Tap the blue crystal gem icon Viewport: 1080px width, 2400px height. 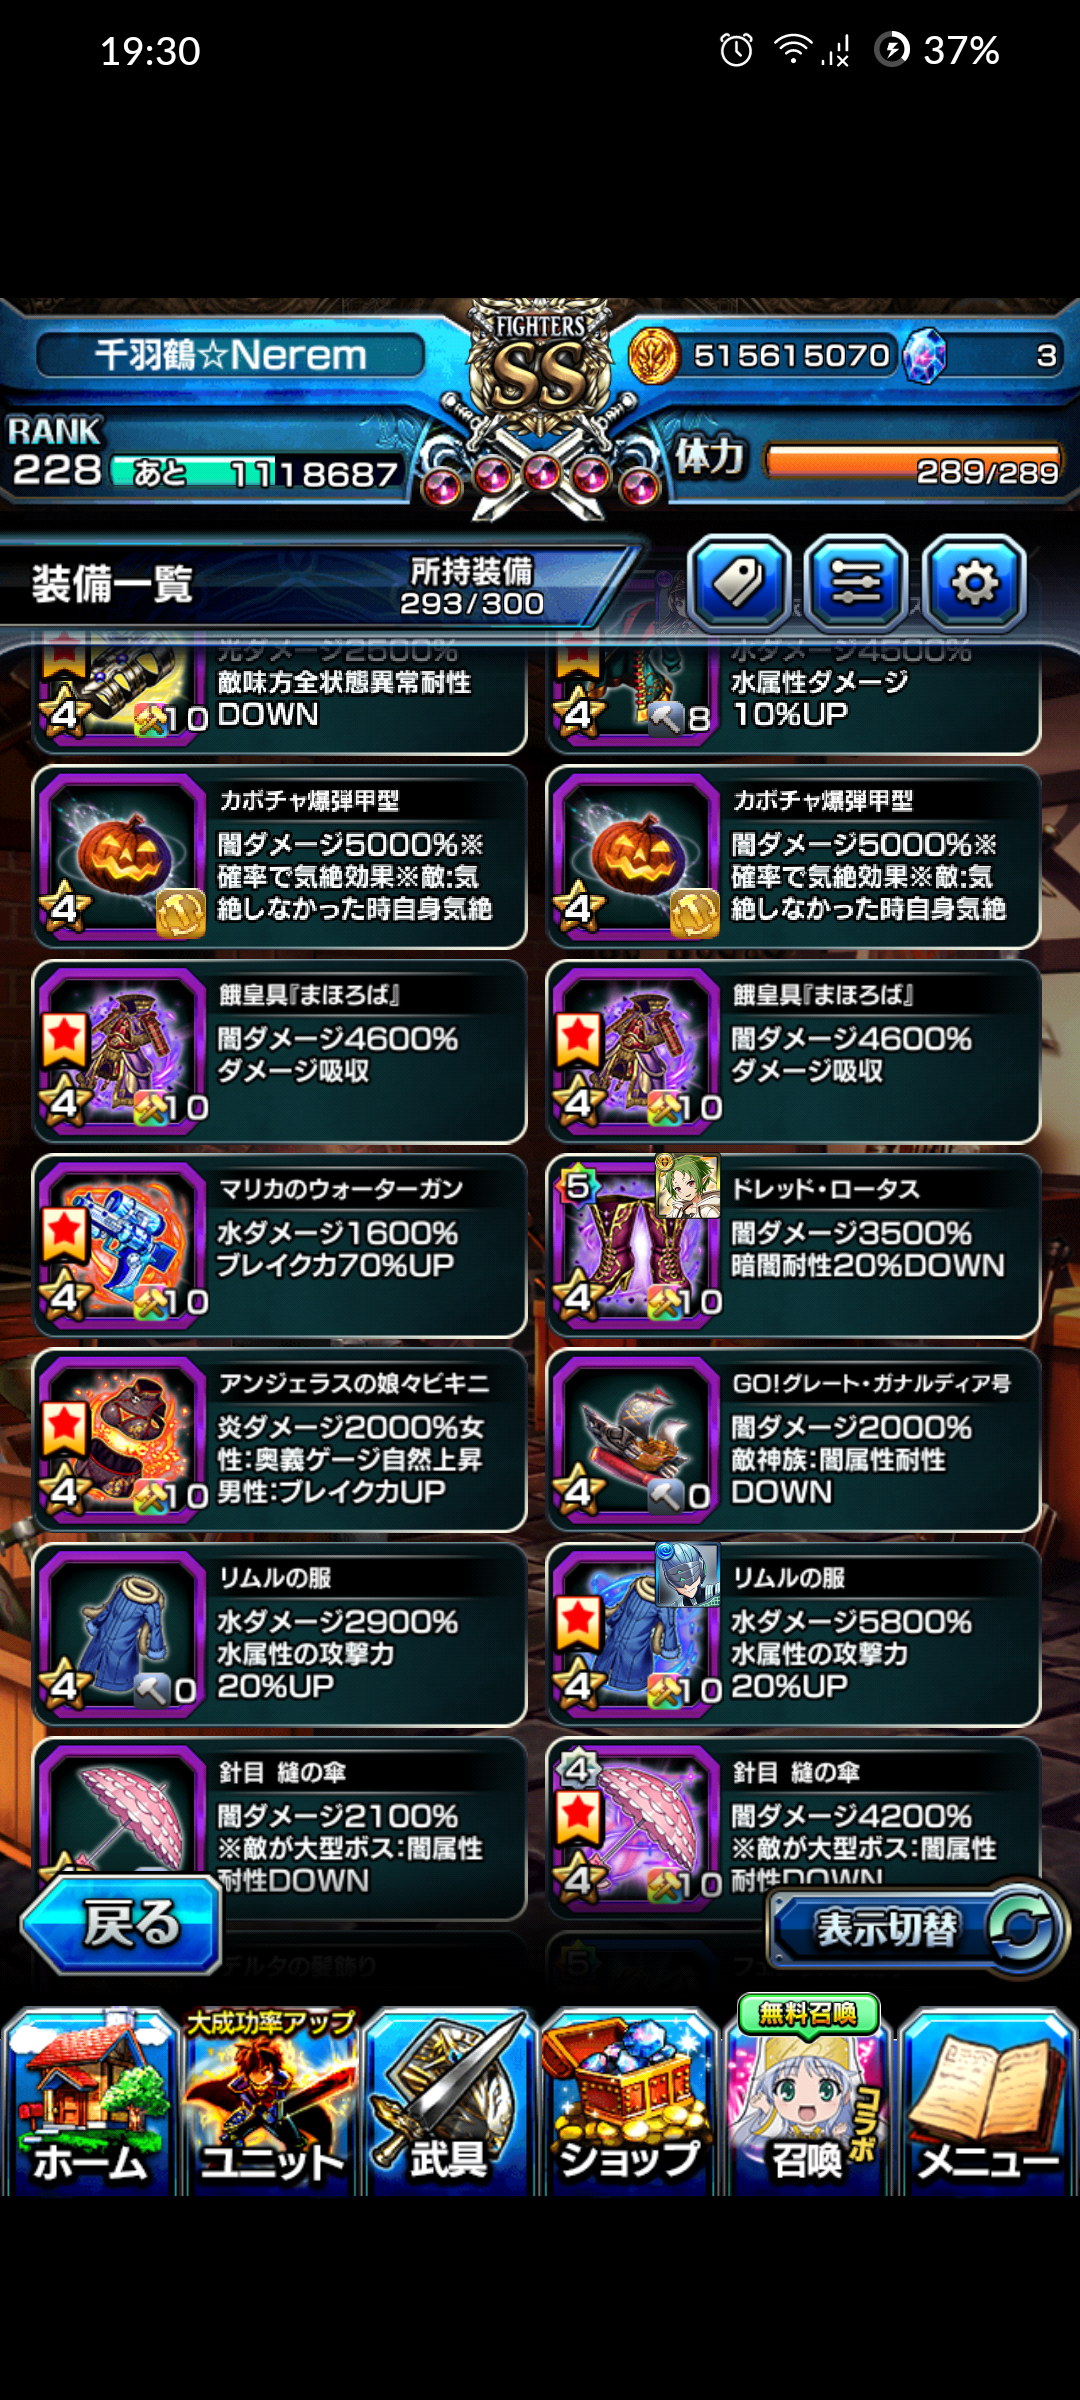[x=923, y=356]
